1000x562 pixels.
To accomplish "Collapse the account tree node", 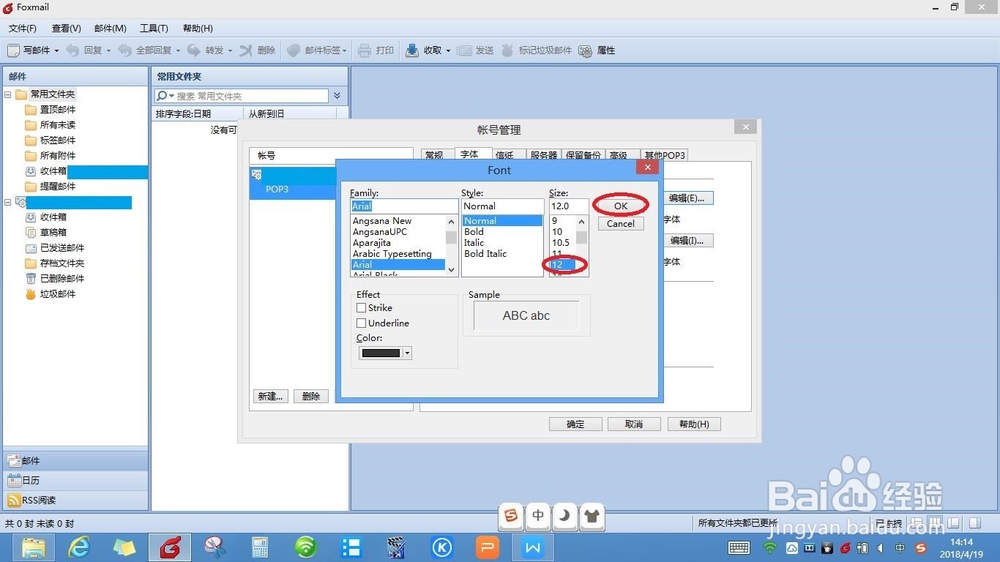I will 8,202.
